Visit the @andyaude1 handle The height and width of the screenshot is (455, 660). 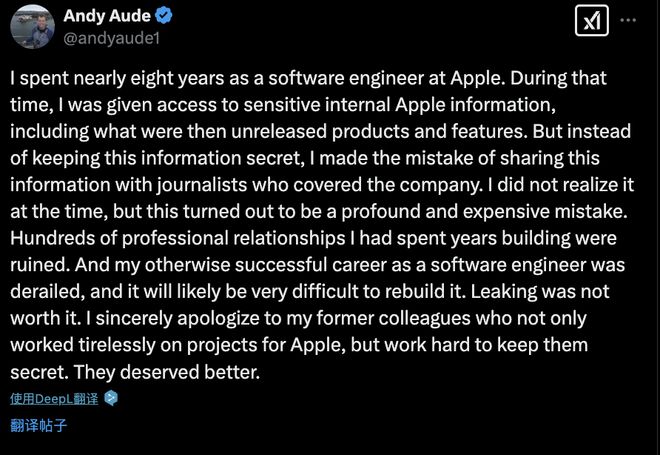click(x=112, y=38)
